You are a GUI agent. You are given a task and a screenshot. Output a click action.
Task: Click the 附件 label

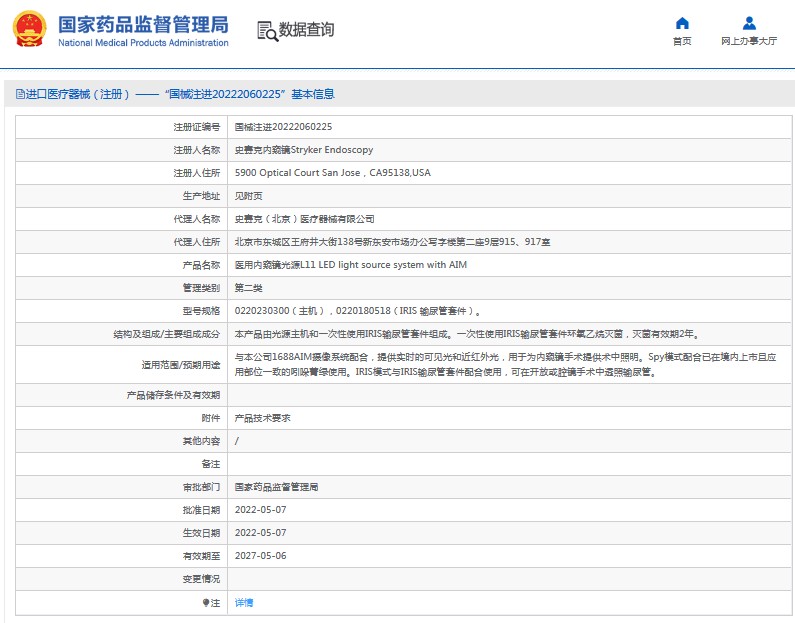[x=211, y=418]
